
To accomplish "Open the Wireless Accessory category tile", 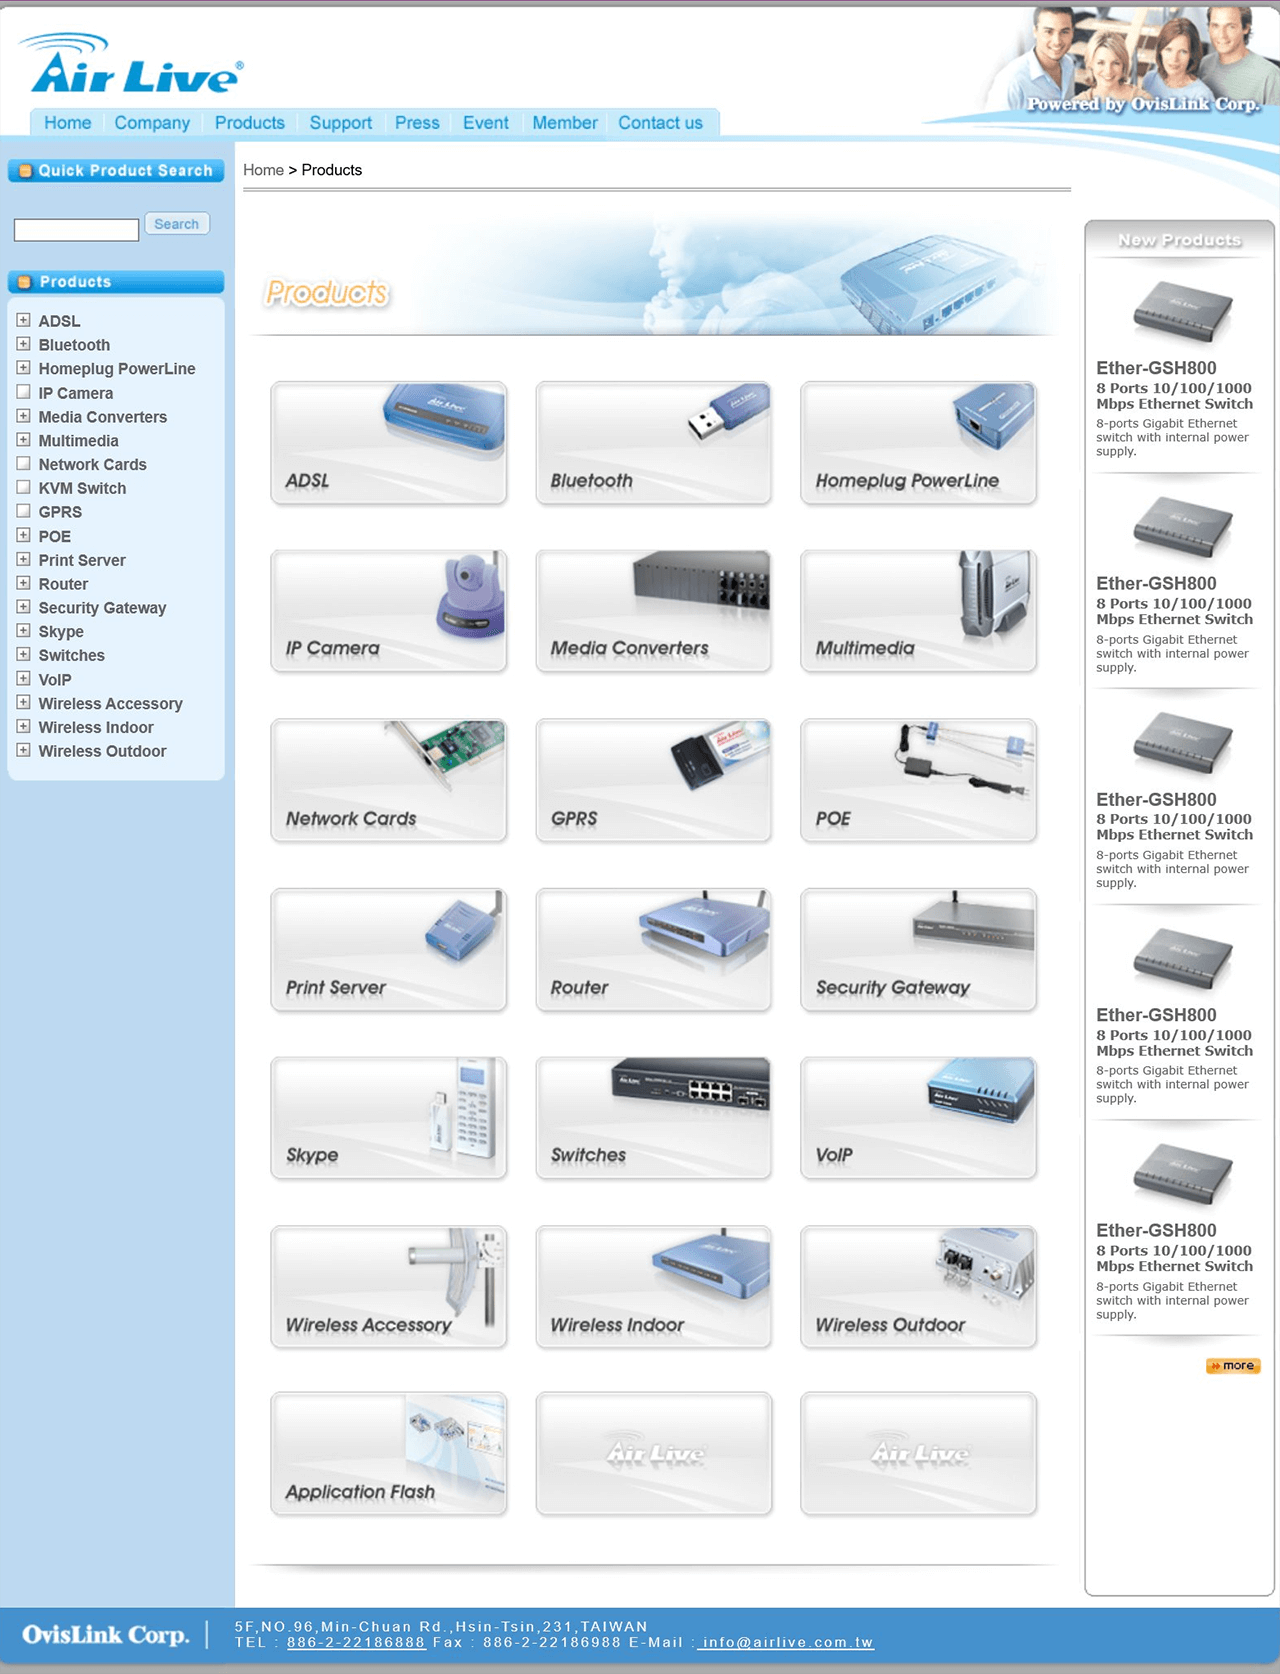I will pos(388,1287).
